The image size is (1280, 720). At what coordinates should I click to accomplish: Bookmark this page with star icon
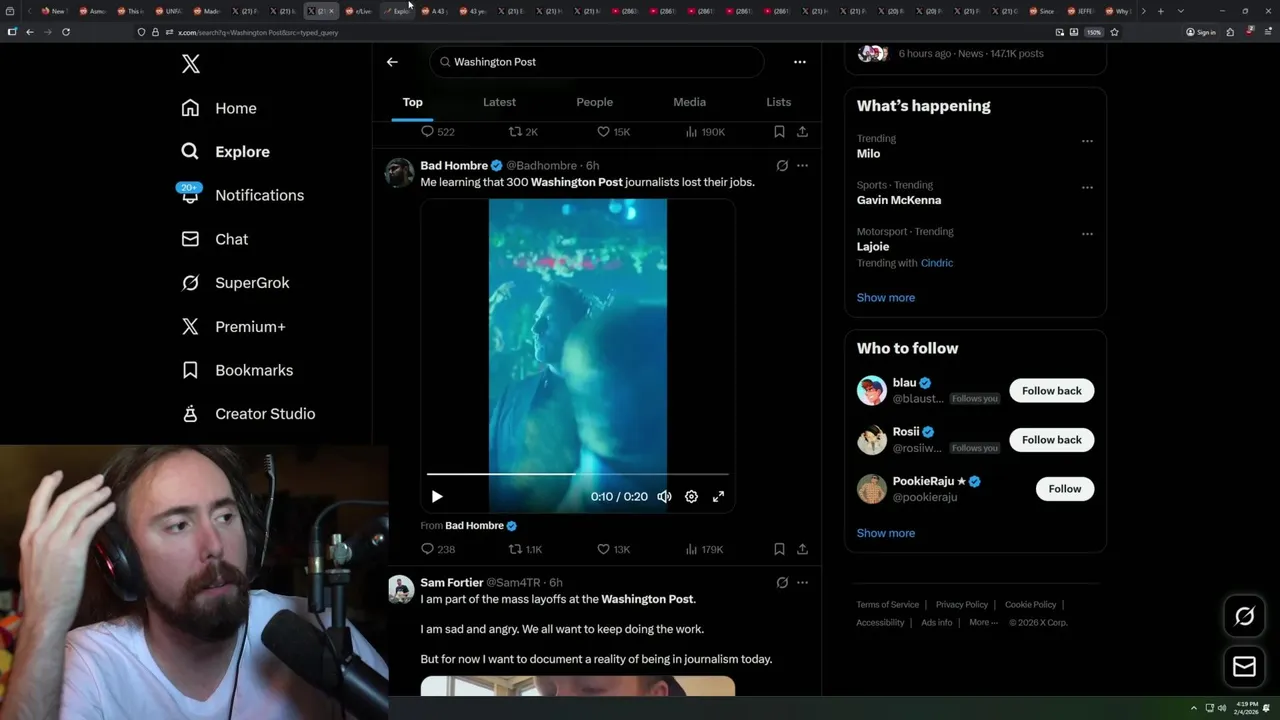(1114, 32)
